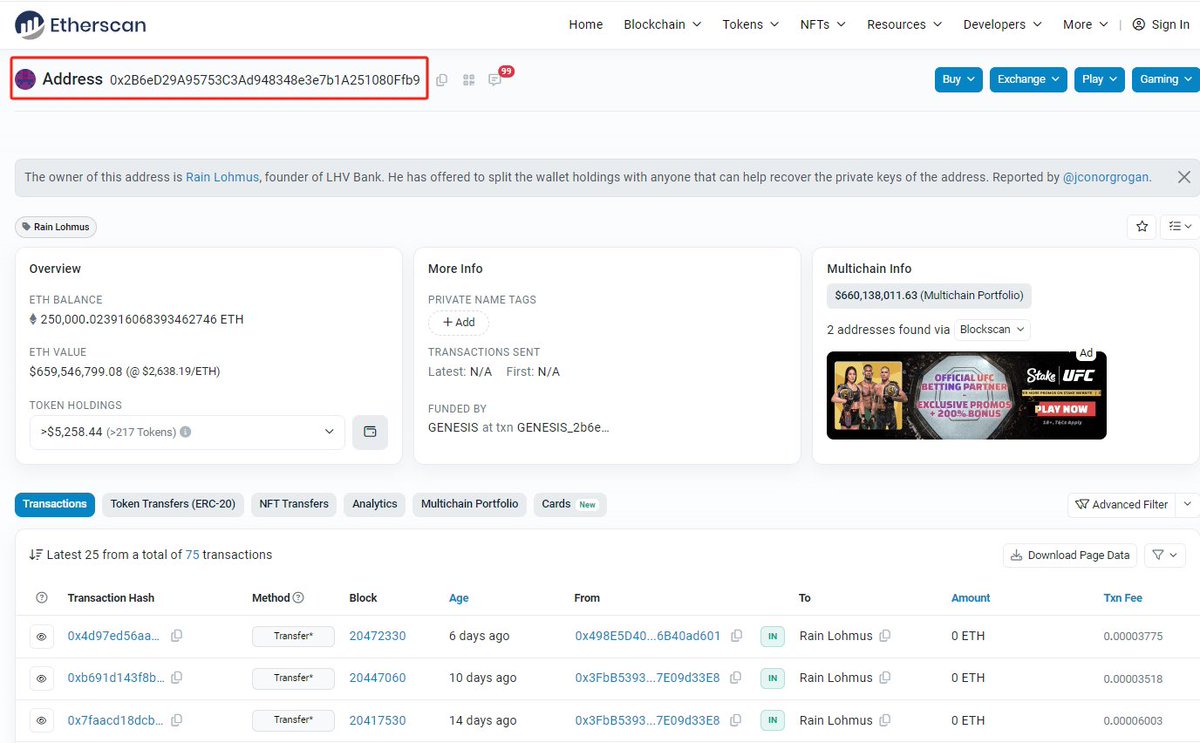Expand the Resources menu
This screenshot has height=743, width=1200.
[905, 24]
